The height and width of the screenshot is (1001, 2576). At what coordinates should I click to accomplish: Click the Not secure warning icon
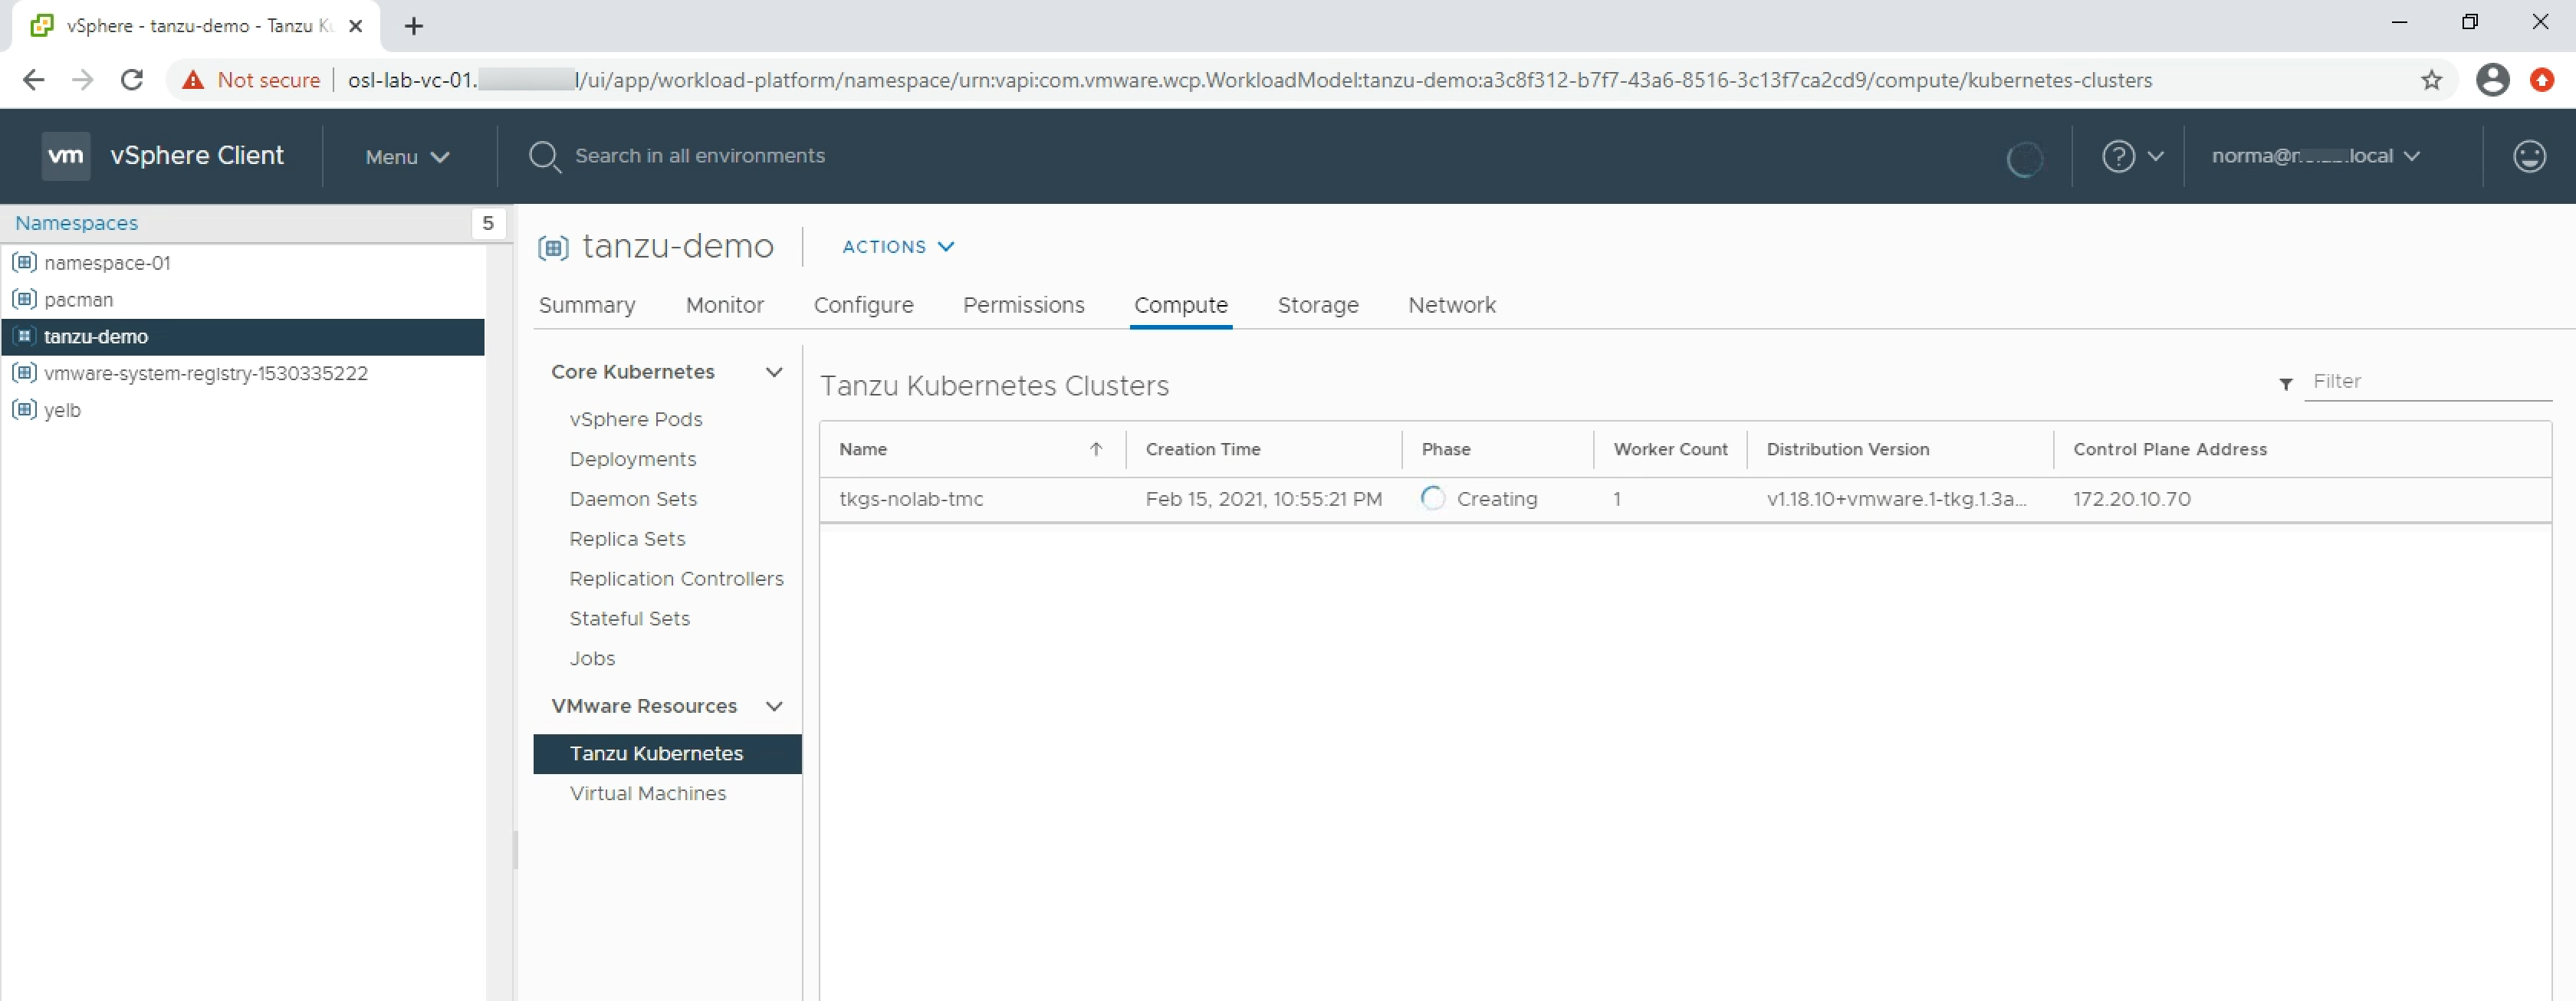coord(193,80)
